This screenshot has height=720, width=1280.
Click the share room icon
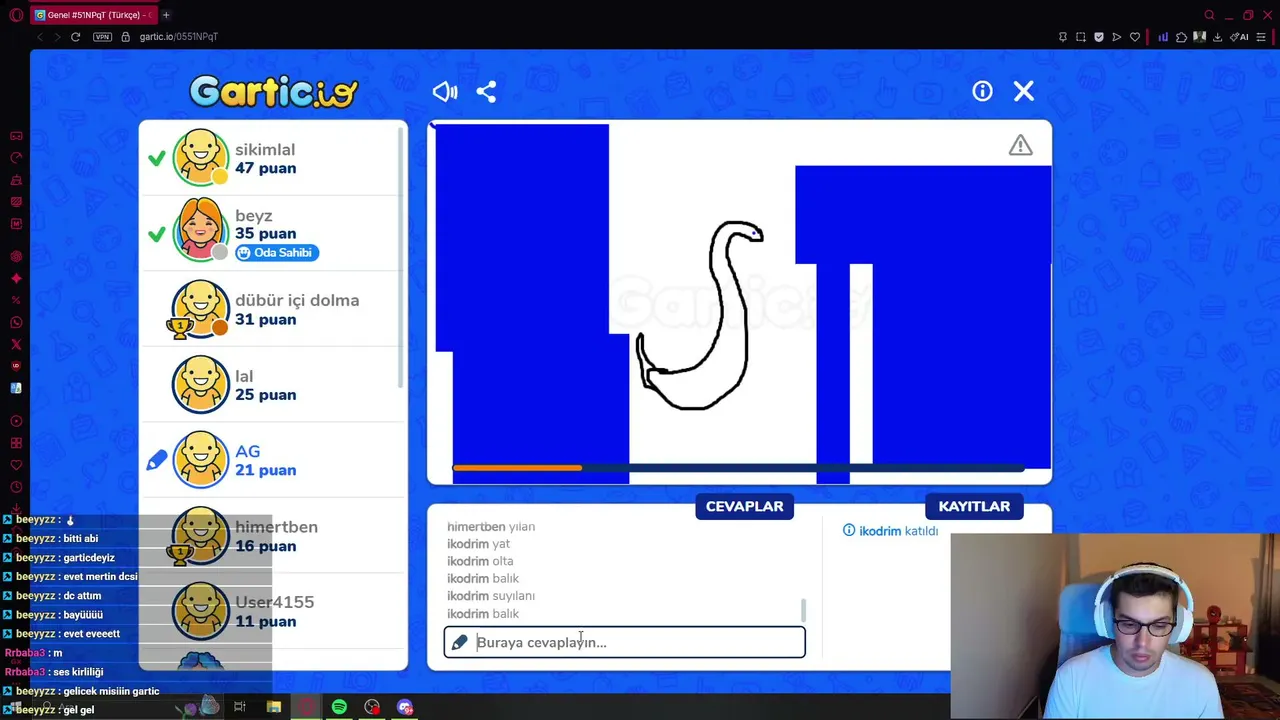[486, 92]
